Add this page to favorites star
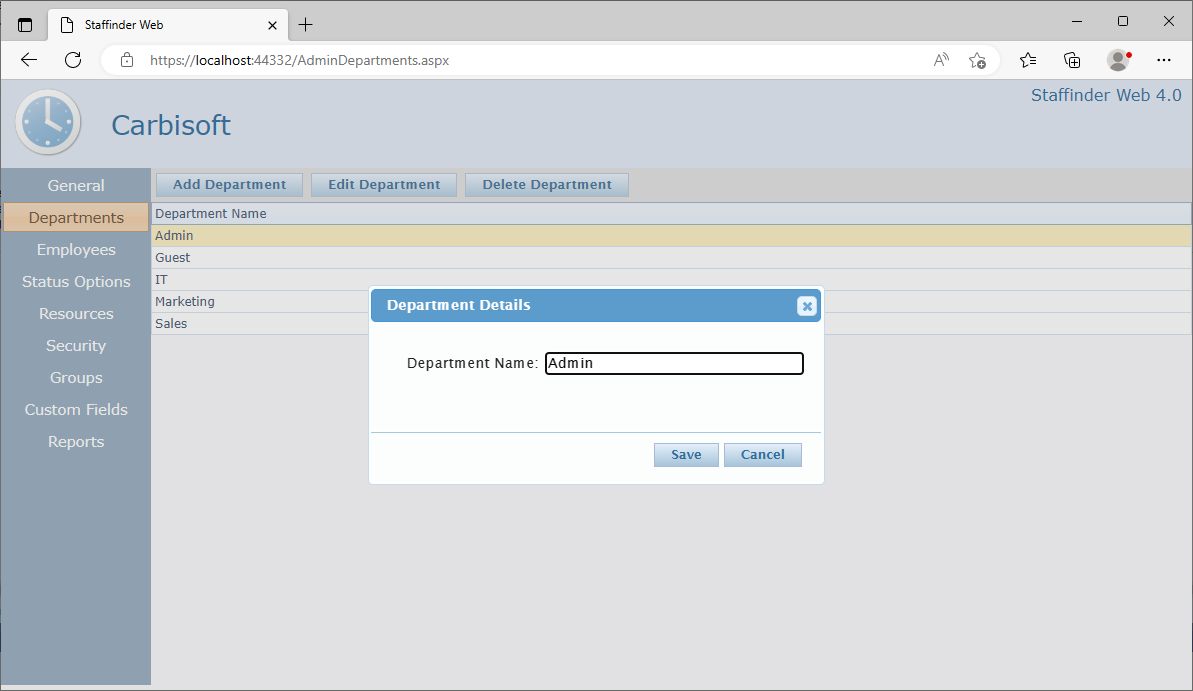This screenshot has height=691, width=1193. [977, 60]
